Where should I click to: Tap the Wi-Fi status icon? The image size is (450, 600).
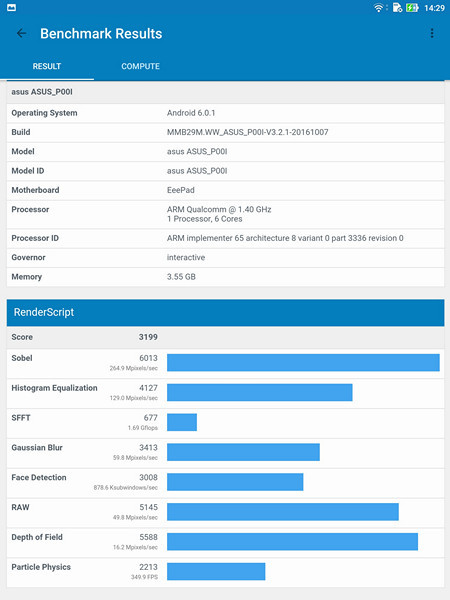[x=379, y=8]
